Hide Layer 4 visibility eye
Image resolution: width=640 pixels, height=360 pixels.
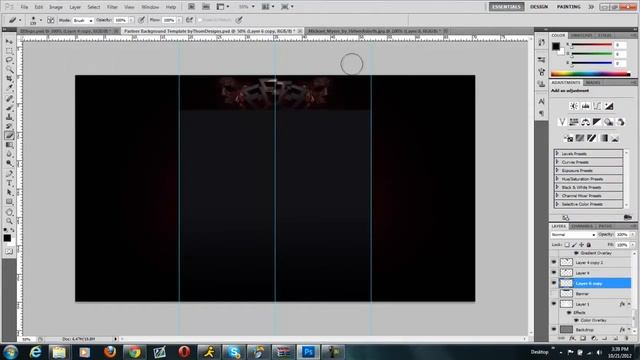click(554, 273)
